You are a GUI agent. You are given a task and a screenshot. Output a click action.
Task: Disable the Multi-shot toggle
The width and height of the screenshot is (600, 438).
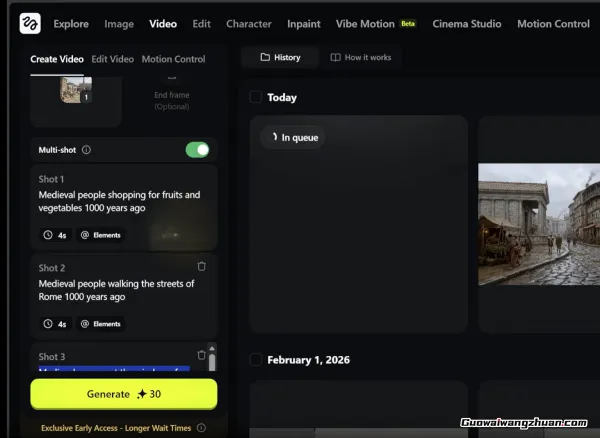[x=197, y=150]
